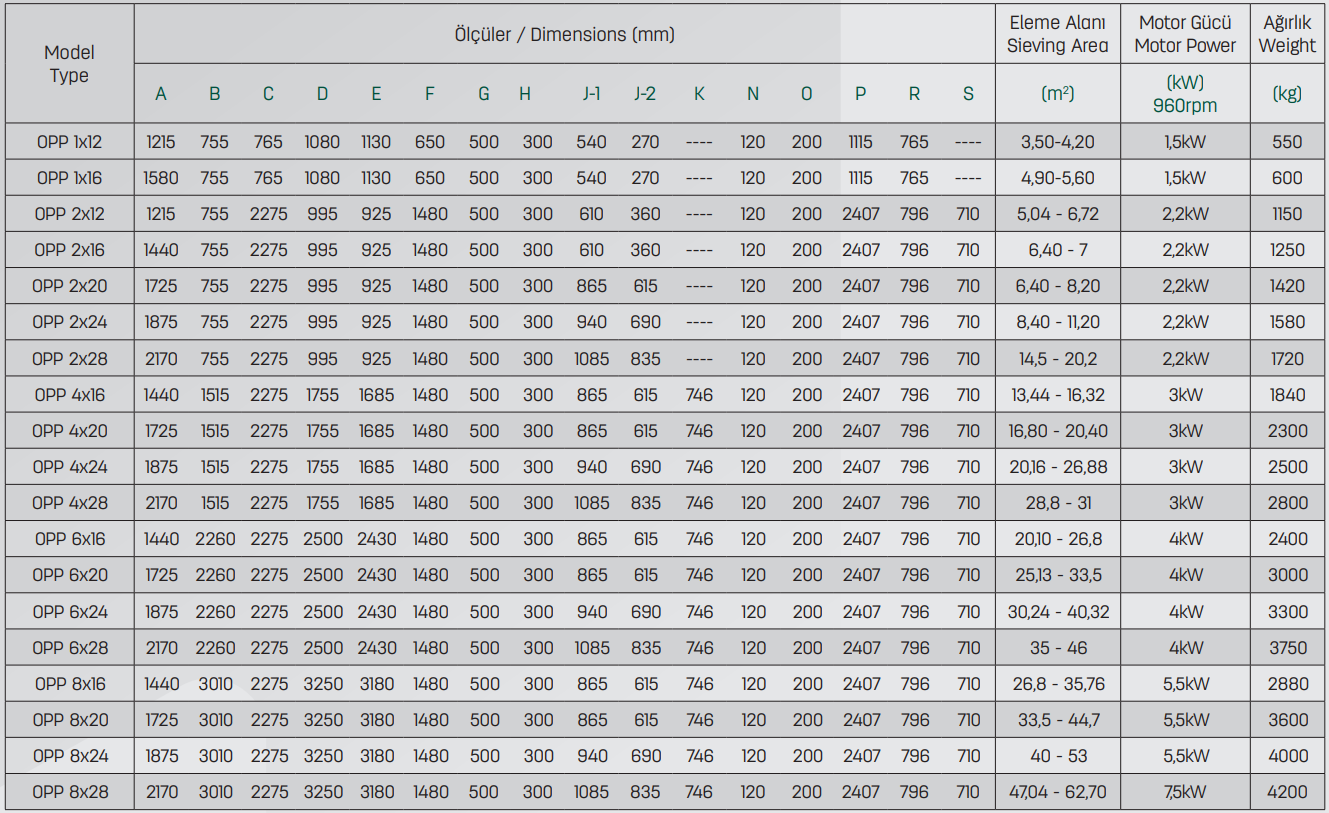Image resolution: width=1329 pixels, height=813 pixels.
Task: Select the 4200 kg weight value
Action: [x=1287, y=792]
